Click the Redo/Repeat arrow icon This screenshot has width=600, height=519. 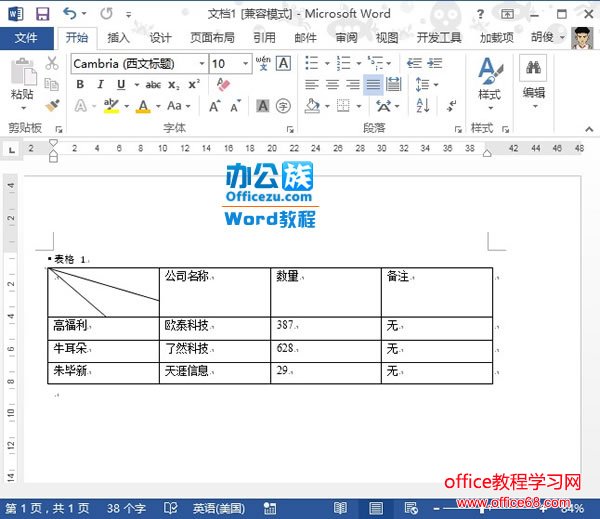(106, 14)
